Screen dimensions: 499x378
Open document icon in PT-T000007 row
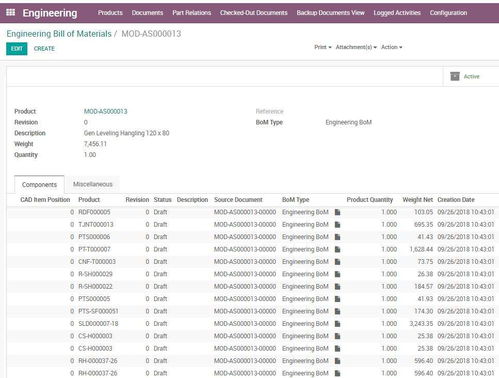[x=337, y=249]
